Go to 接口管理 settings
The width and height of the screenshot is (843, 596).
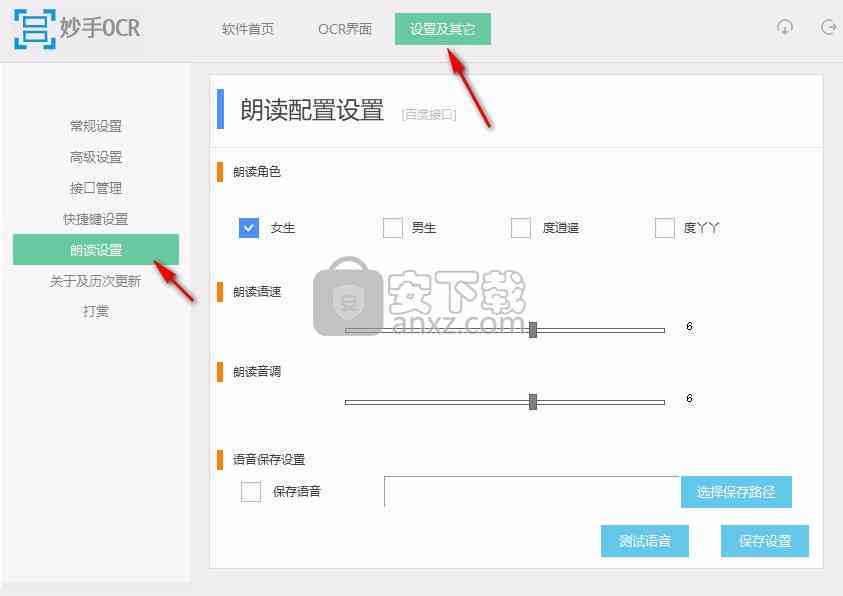(x=96, y=188)
